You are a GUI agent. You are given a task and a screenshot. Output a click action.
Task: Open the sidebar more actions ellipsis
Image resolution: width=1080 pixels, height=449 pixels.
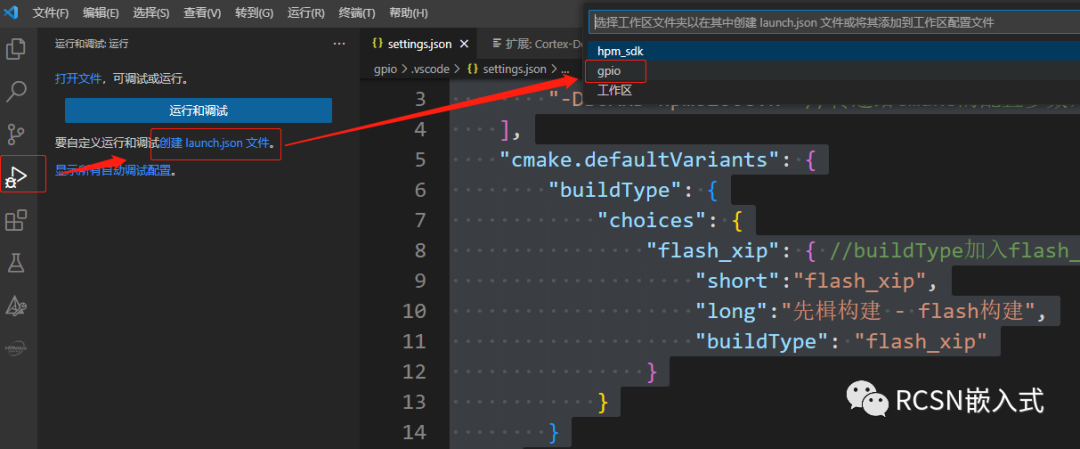coord(339,44)
